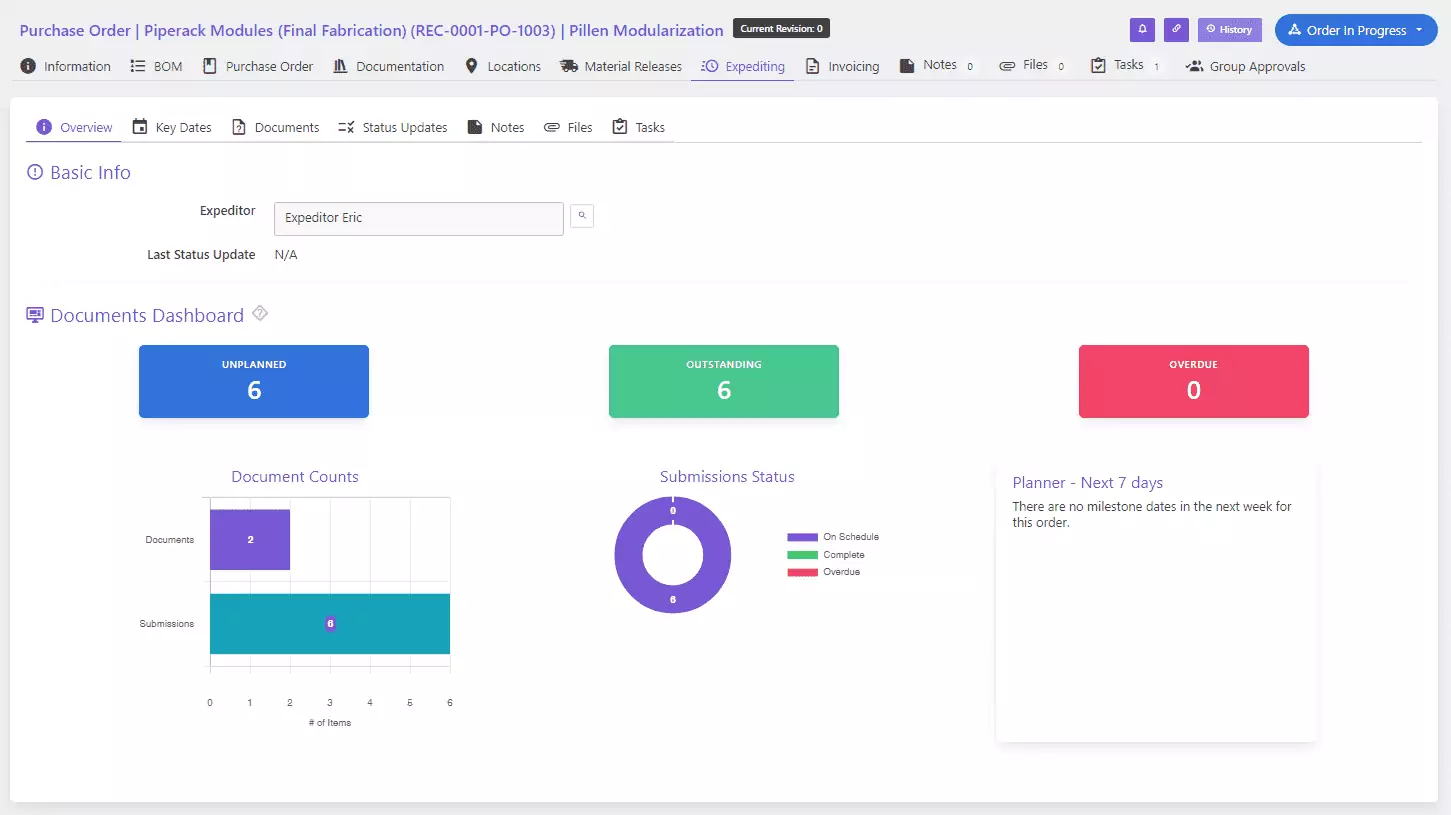Click the purchase order title text
This screenshot has height=815, width=1451.
tap(371, 30)
